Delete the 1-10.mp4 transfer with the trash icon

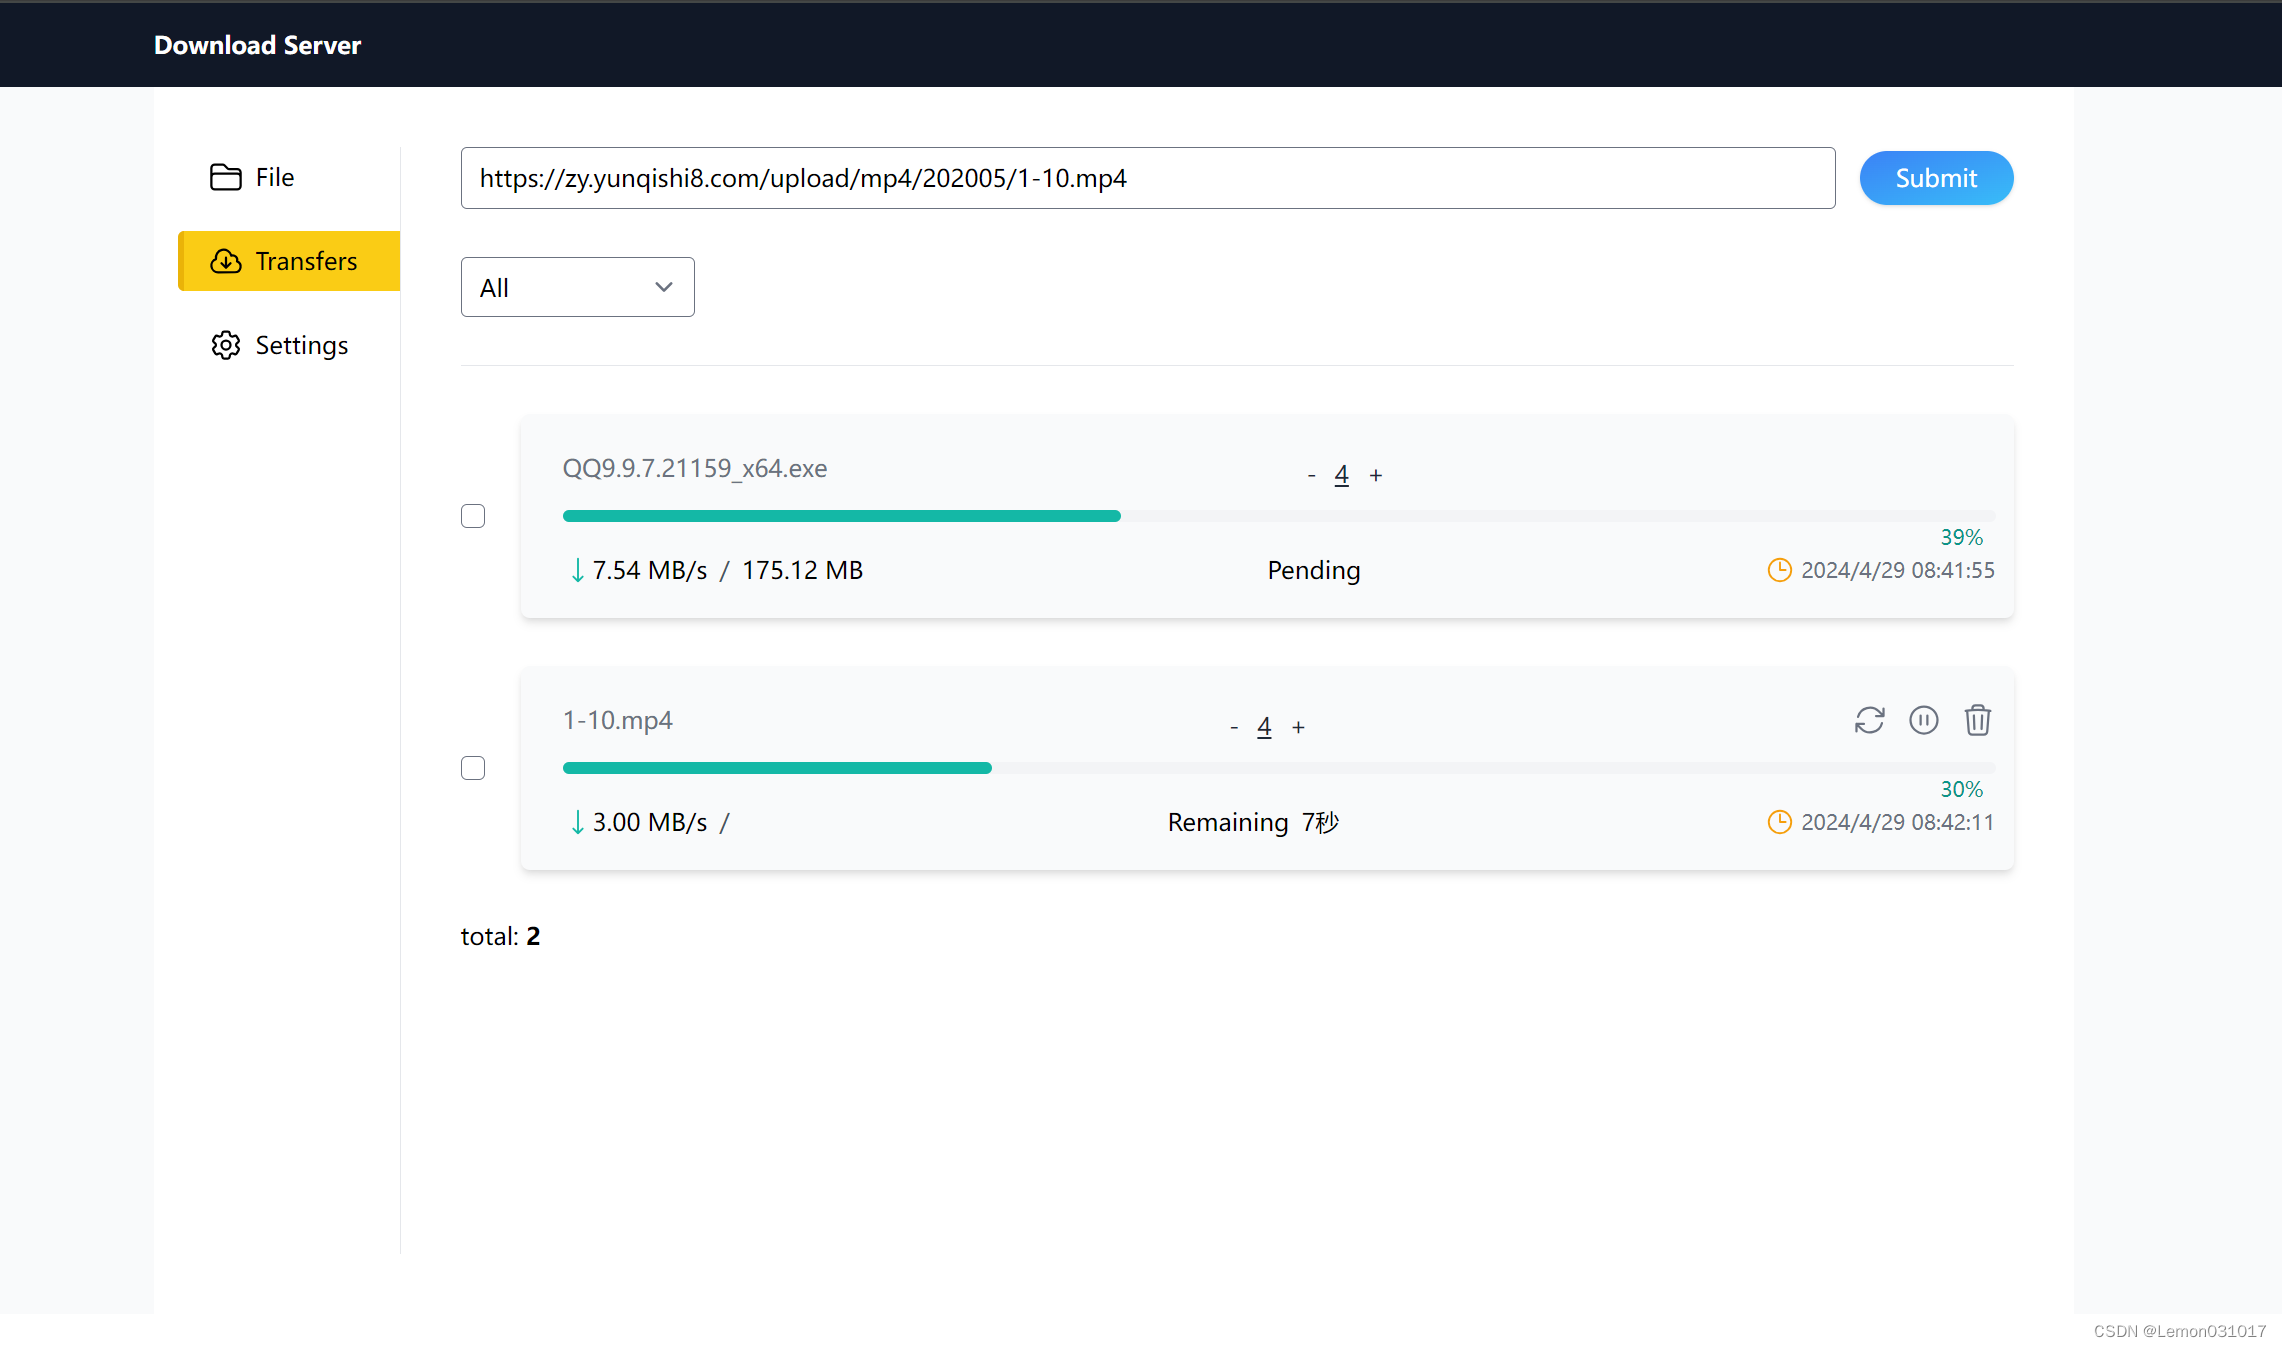(x=1977, y=720)
